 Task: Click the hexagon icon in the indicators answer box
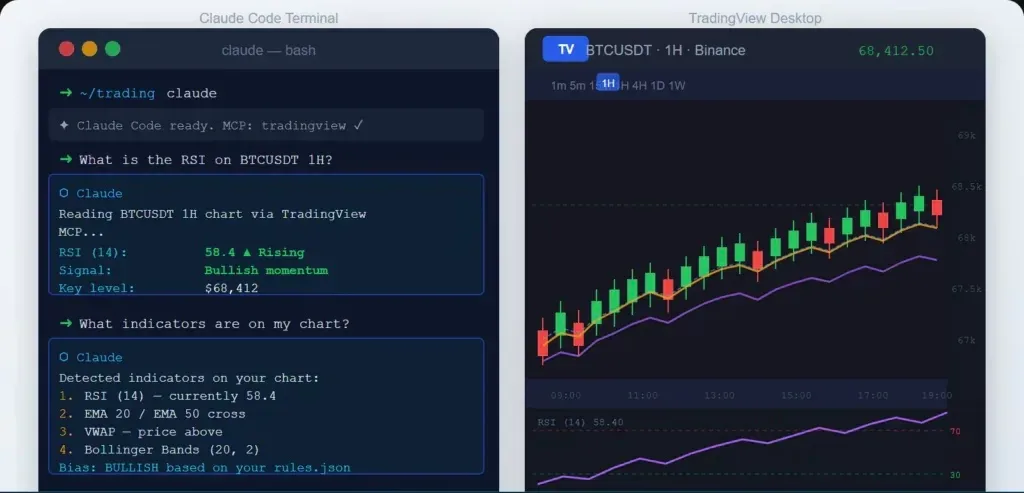64,357
